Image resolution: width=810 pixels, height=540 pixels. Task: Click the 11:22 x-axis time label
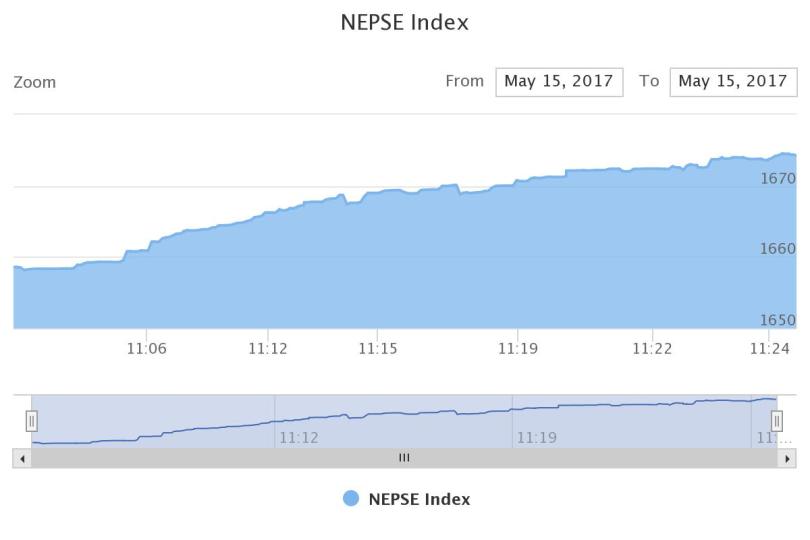pyautogui.click(x=652, y=349)
